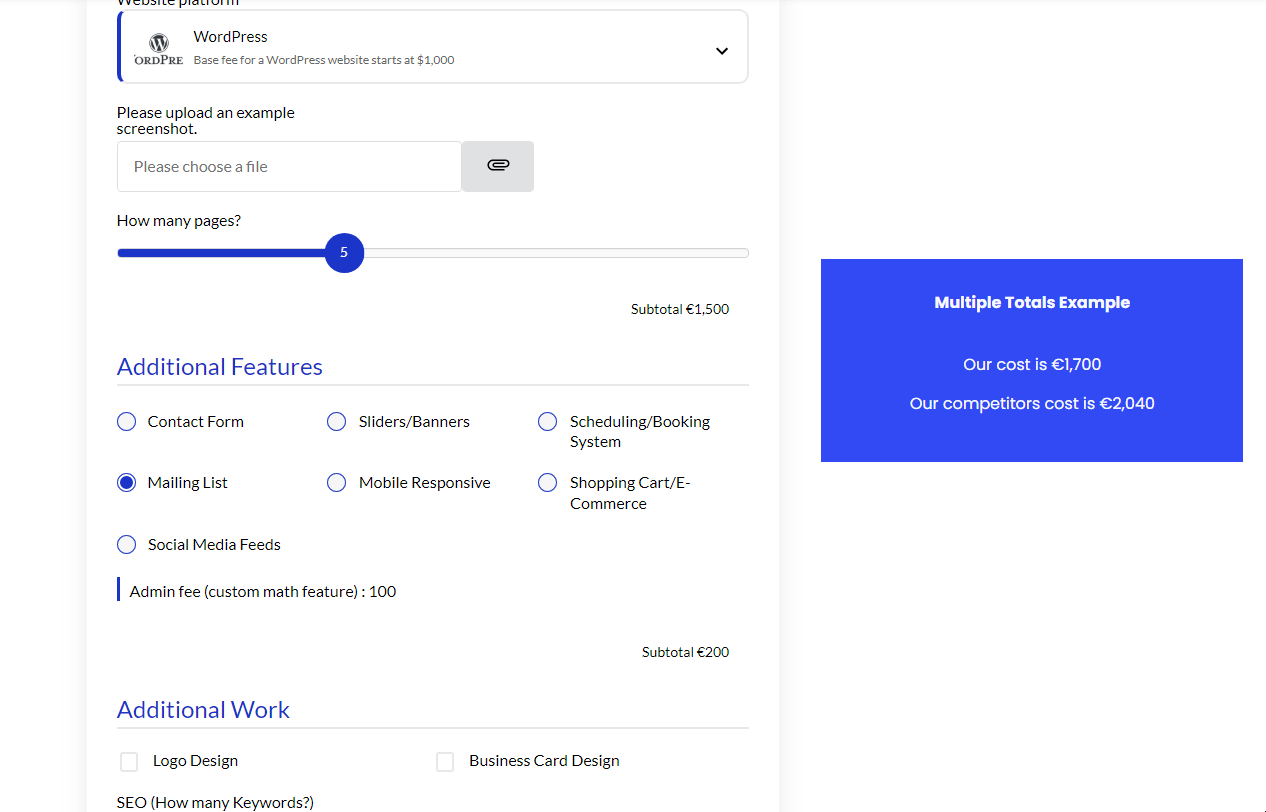Select the Mobile Responsive radio option

pyautogui.click(x=337, y=483)
